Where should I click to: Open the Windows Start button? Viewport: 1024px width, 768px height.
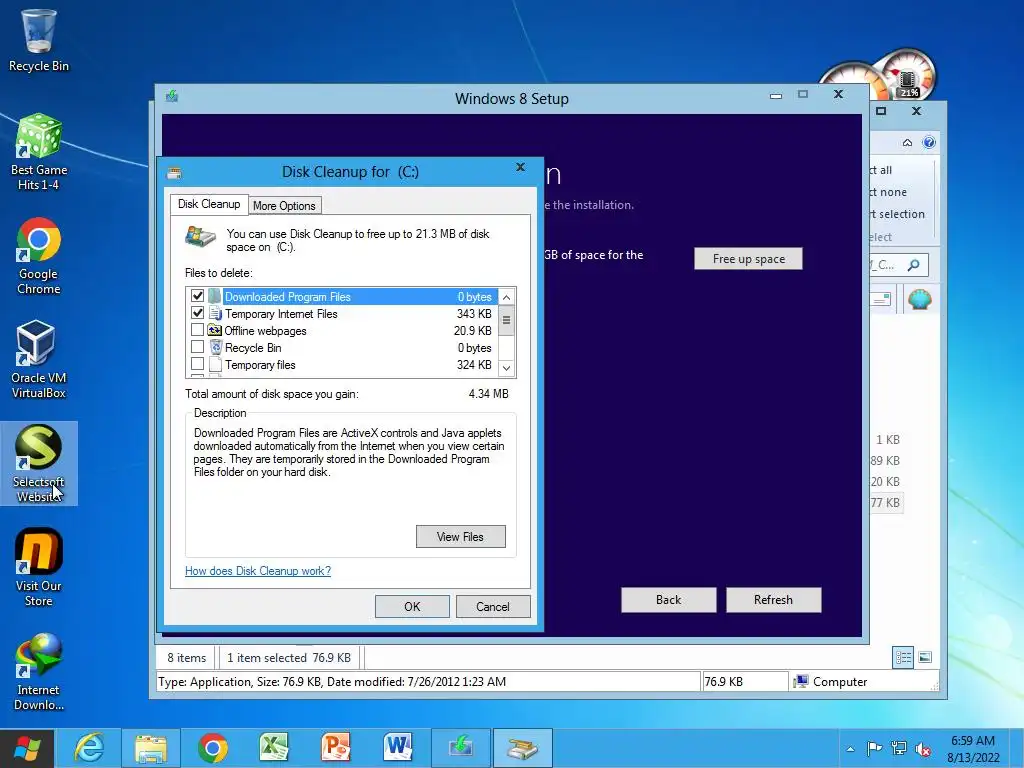pyautogui.click(x=27, y=748)
